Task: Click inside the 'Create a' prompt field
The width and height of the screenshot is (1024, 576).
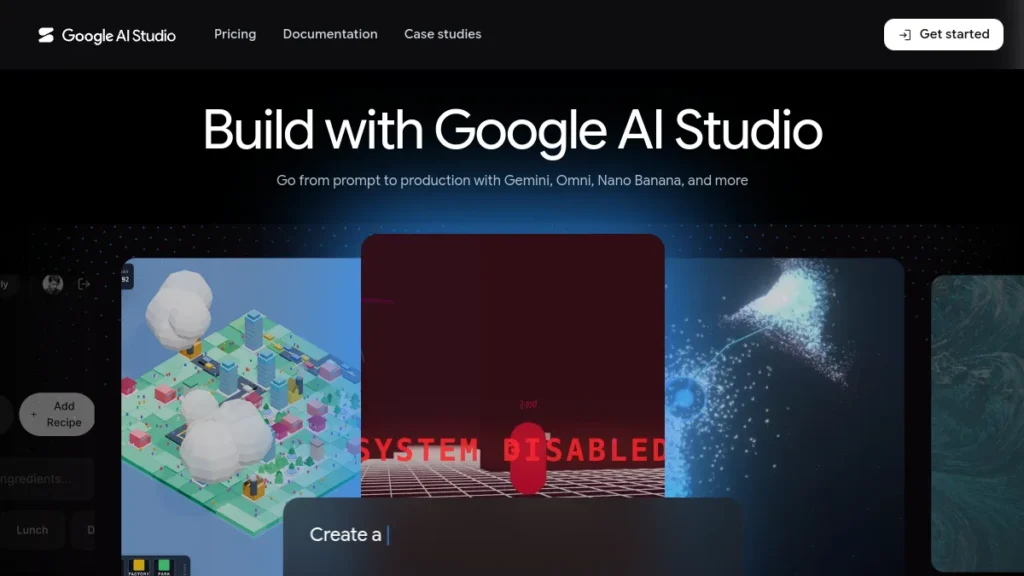Action: (x=511, y=536)
